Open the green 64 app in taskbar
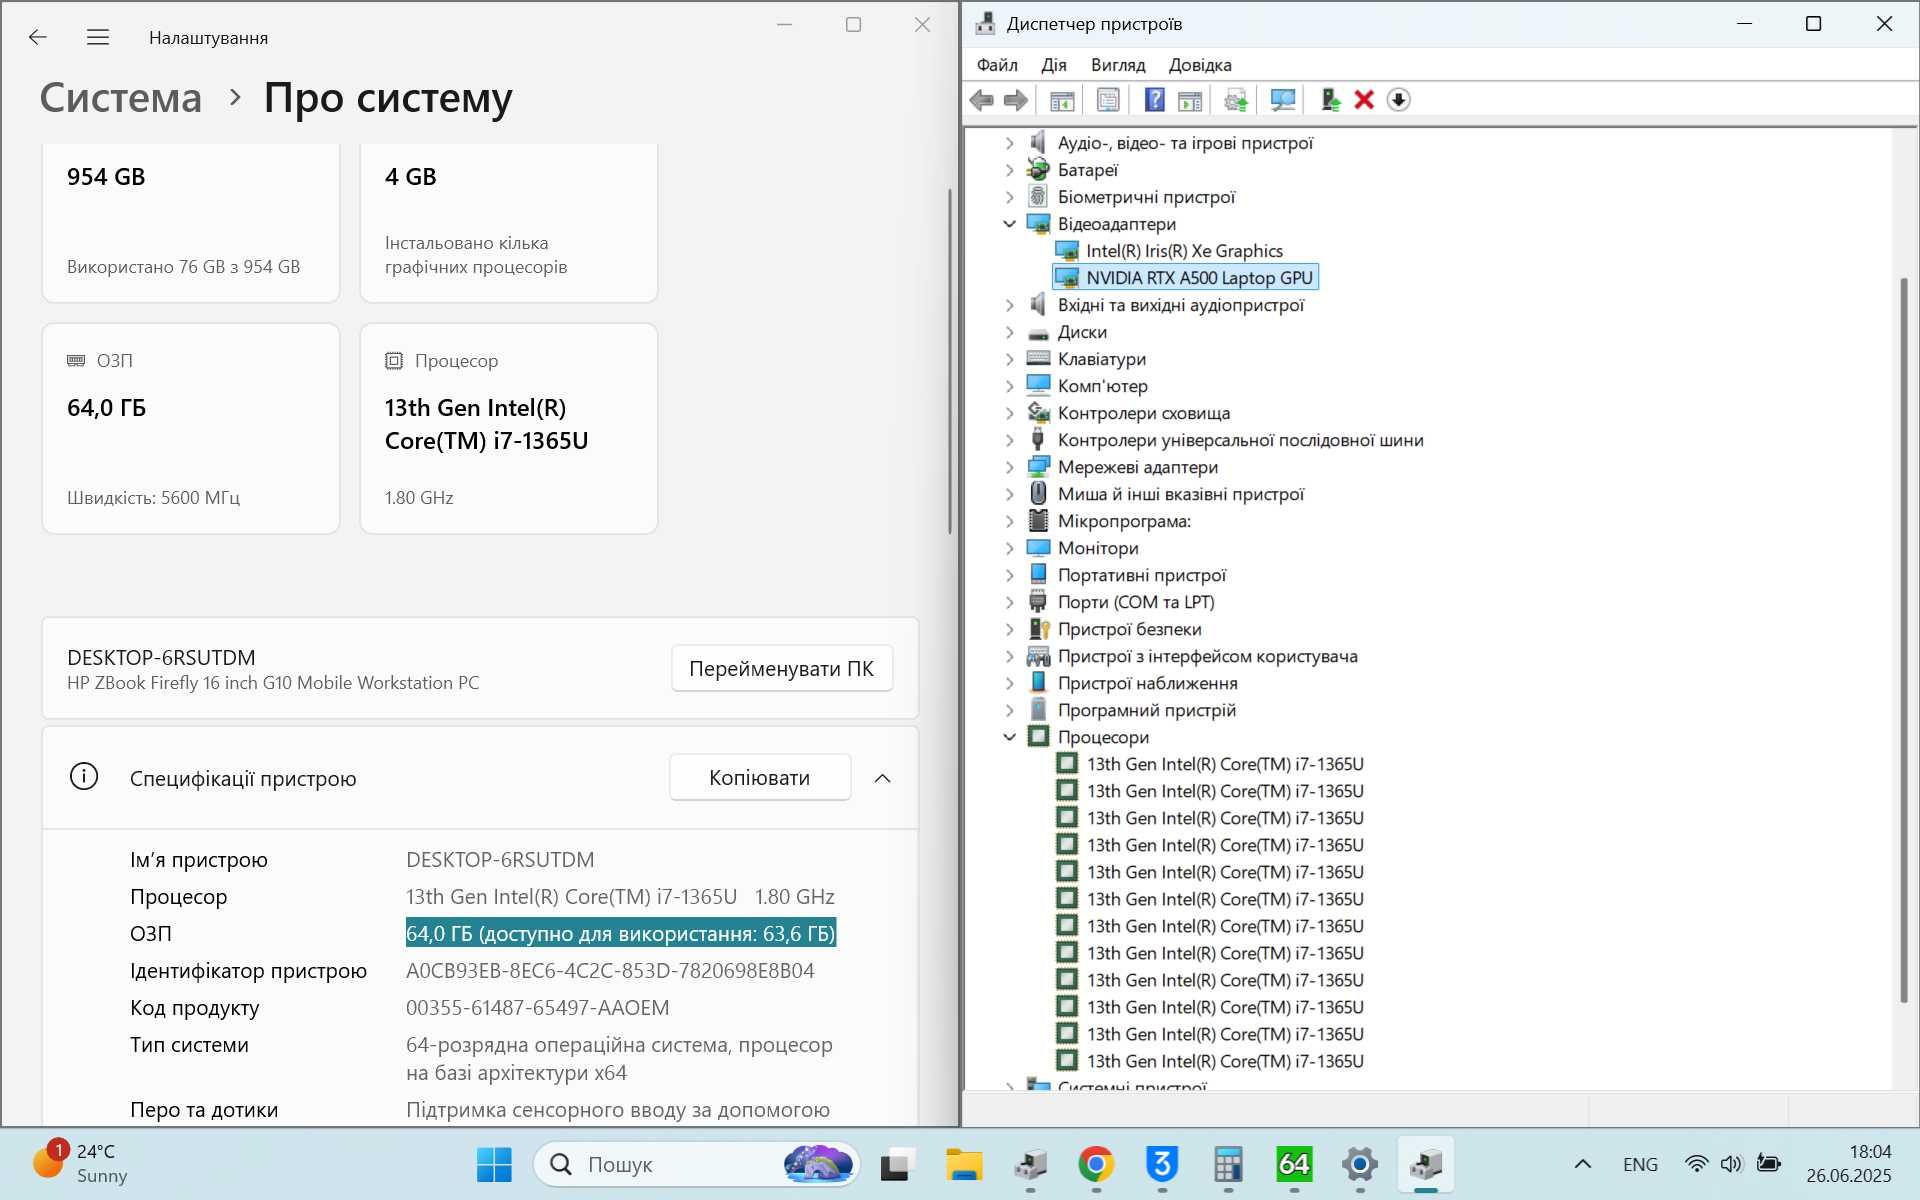This screenshot has height=1200, width=1920. pos(1294,1164)
